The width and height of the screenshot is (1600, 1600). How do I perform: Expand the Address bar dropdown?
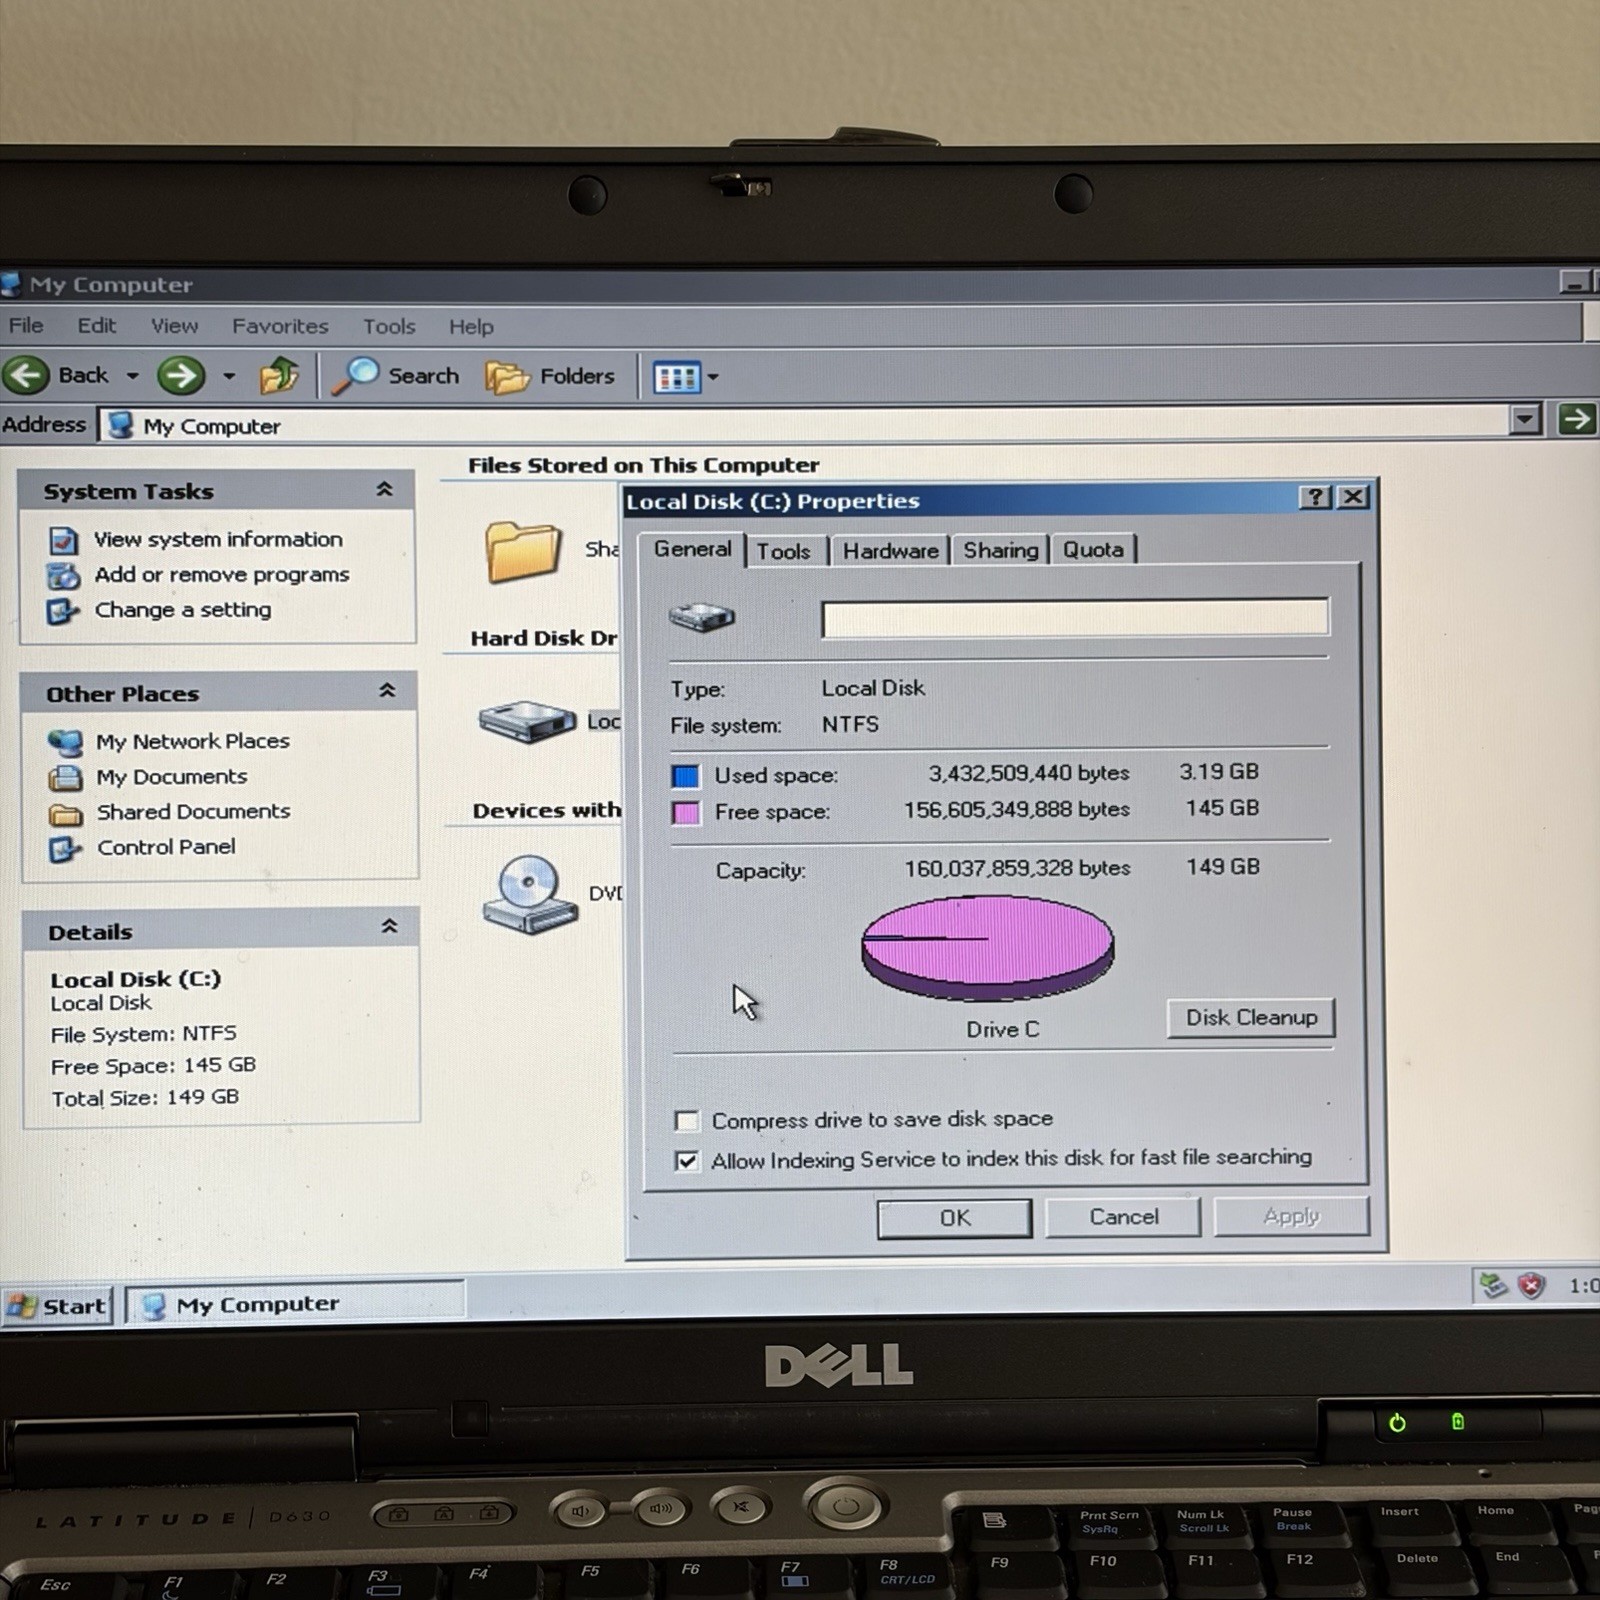pyautogui.click(x=1525, y=419)
